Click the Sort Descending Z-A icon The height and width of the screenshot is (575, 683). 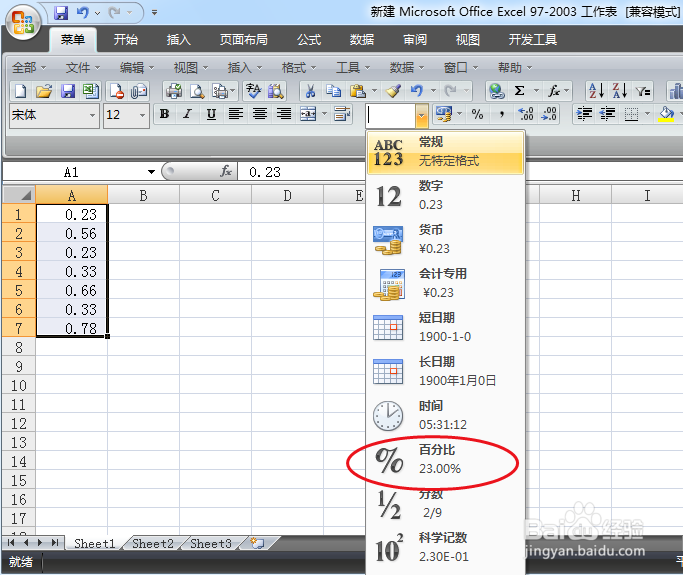[x=619, y=91]
